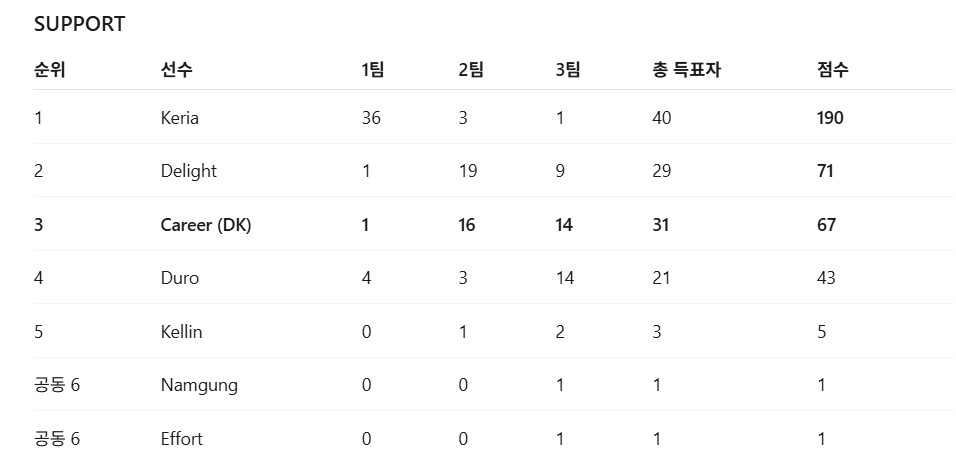Click the 3팀 column header
956x475 pixels.
[x=568, y=70]
